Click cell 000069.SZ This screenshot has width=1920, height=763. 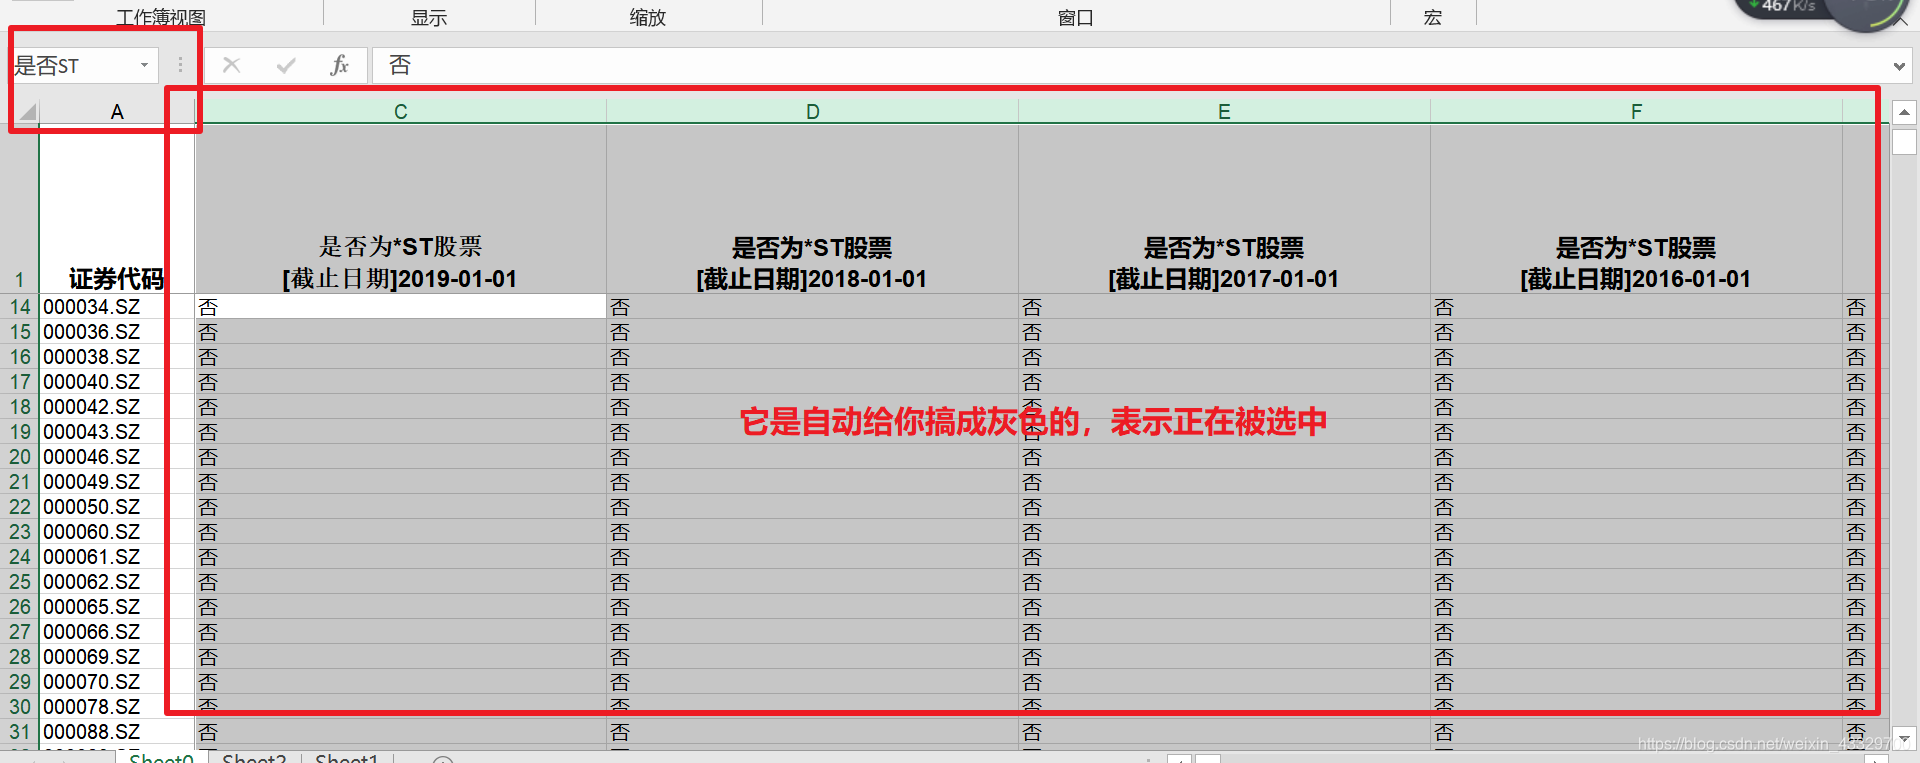[117, 656]
